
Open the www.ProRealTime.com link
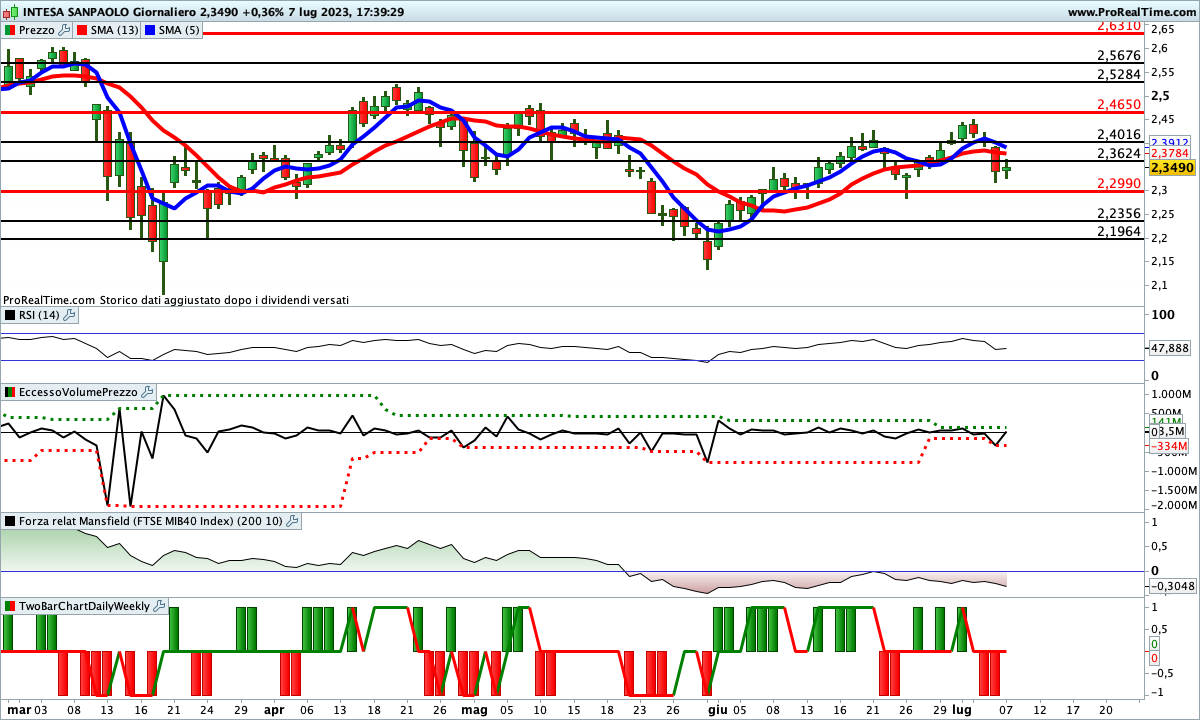click(1131, 12)
